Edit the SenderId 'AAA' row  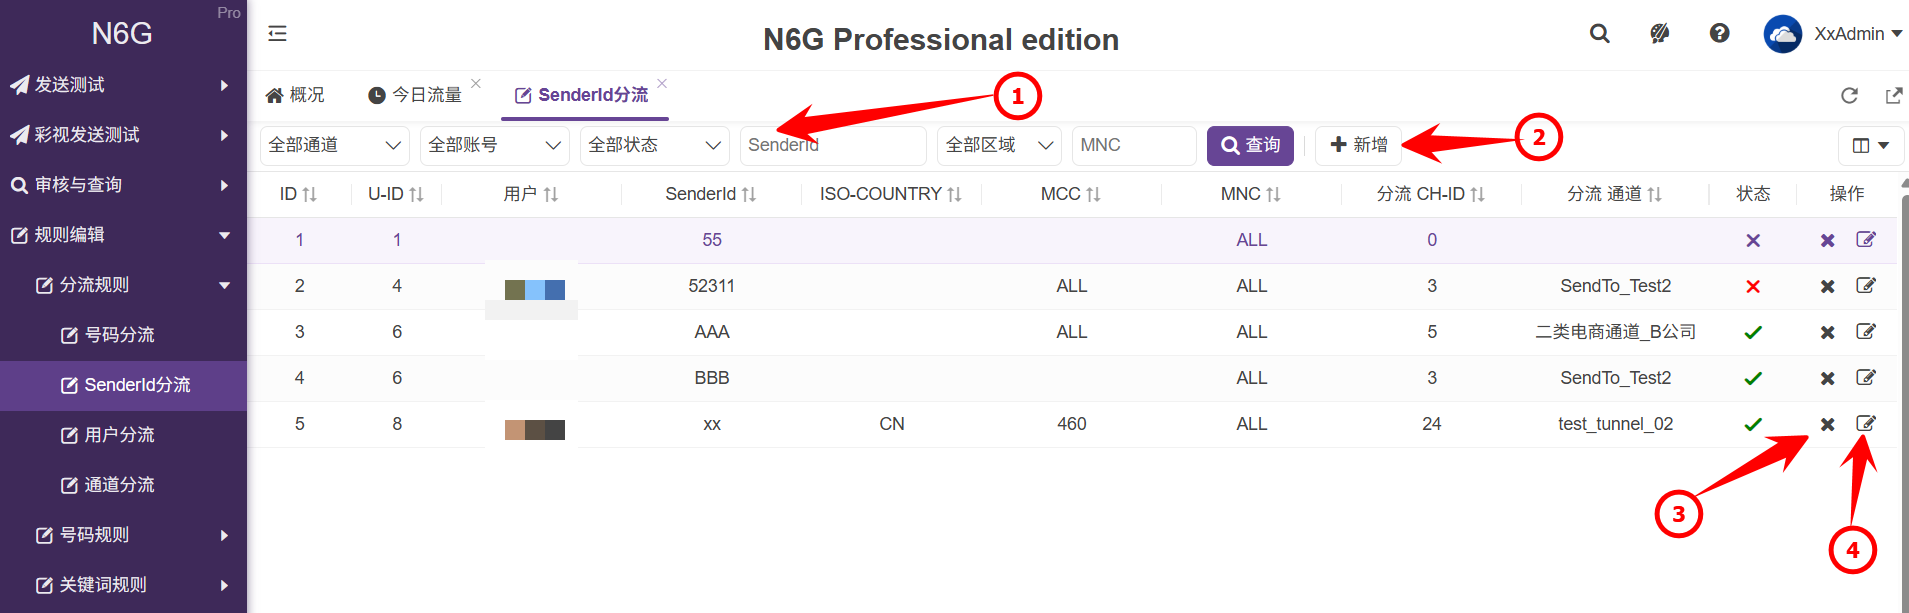[1865, 331]
